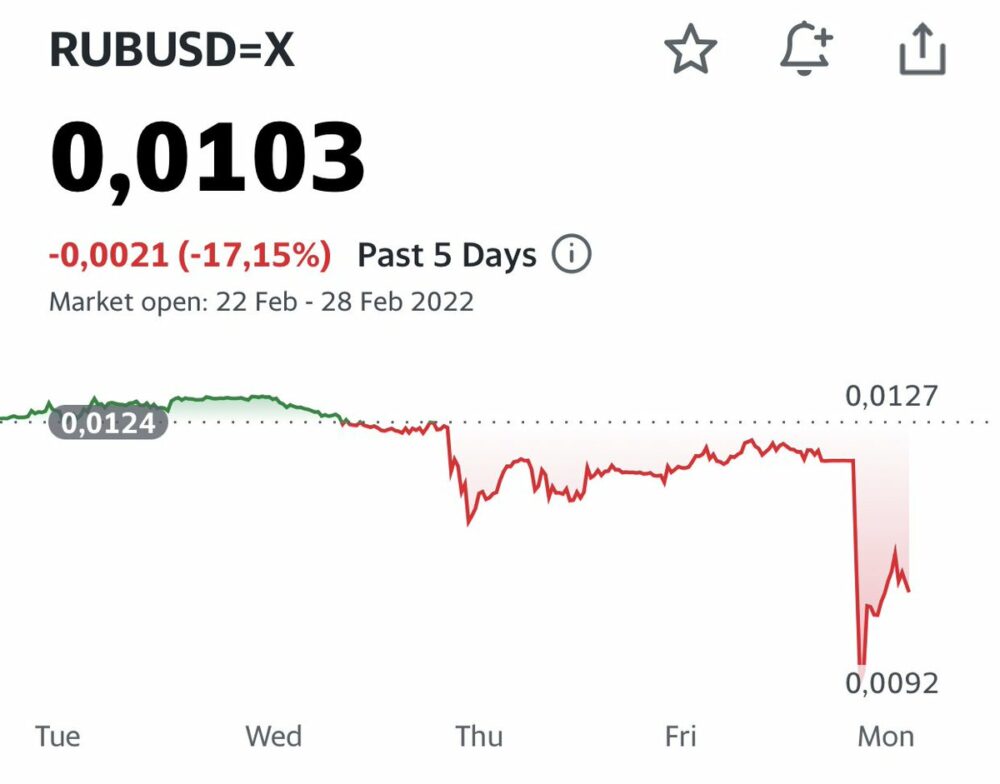Tap the info icon beside Past 5 Days
The width and height of the screenshot is (1000, 784).
click(572, 255)
